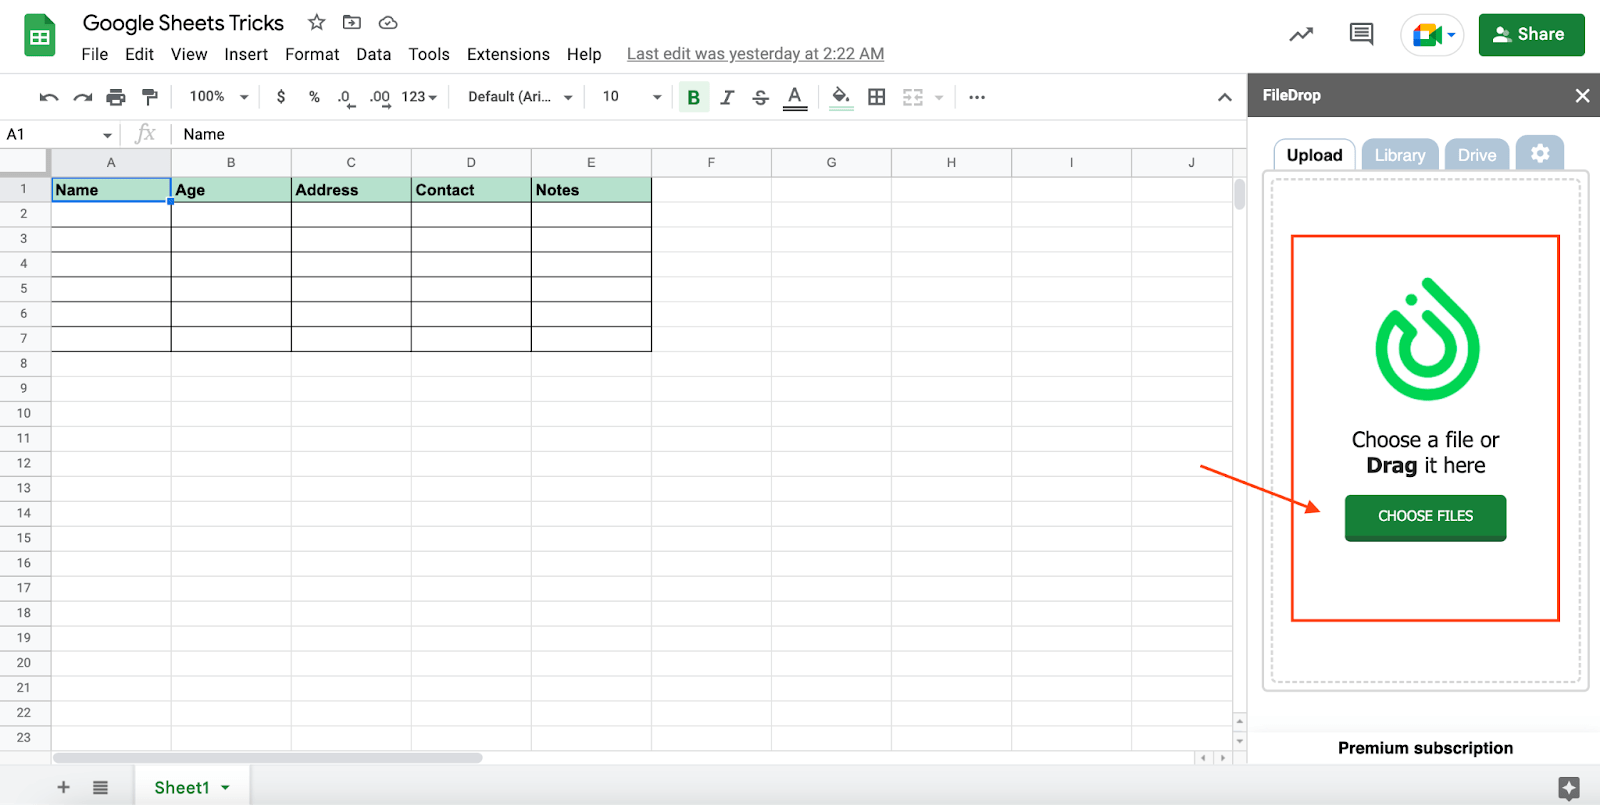Image resolution: width=1600 pixels, height=805 pixels.
Task: Select the Notes header cell
Action: coord(591,190)
